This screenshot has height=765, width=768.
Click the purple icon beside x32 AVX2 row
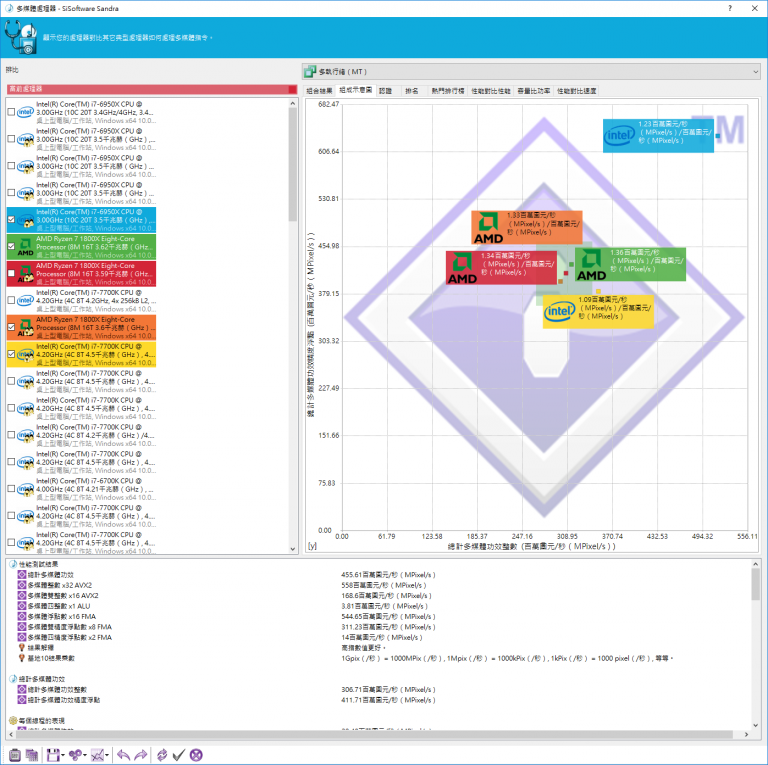22,585
